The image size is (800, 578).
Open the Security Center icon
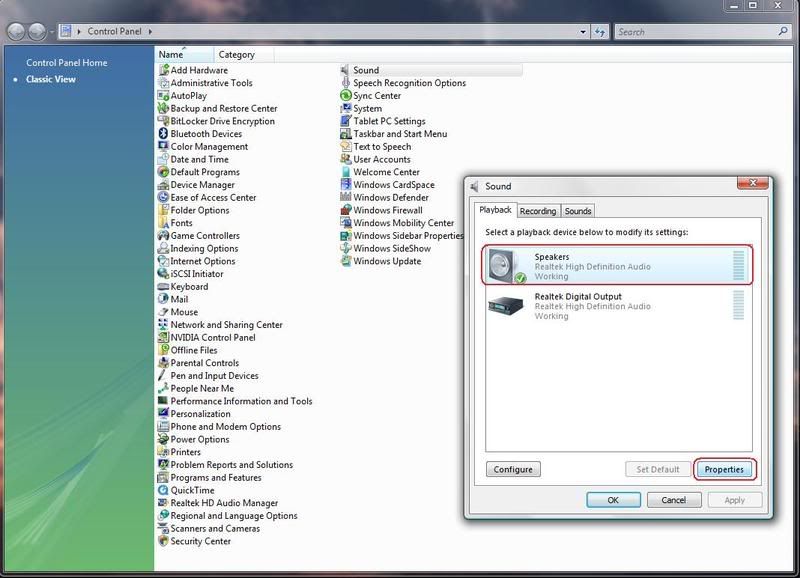click(x=163, y=541)
